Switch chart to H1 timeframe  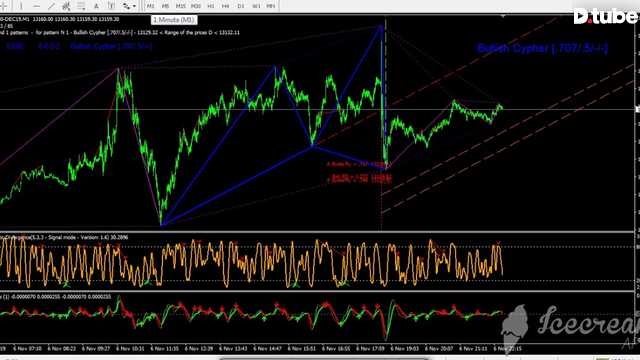211,6
